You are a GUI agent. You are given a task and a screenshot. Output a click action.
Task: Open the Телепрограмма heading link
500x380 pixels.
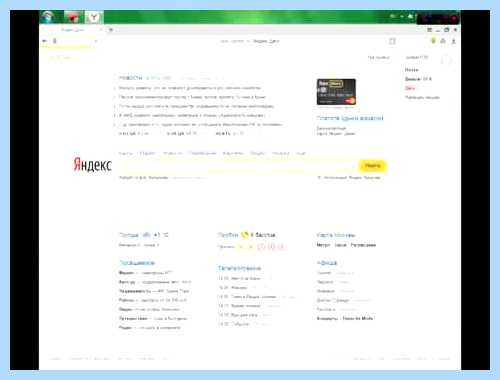[x=239, y=268]
